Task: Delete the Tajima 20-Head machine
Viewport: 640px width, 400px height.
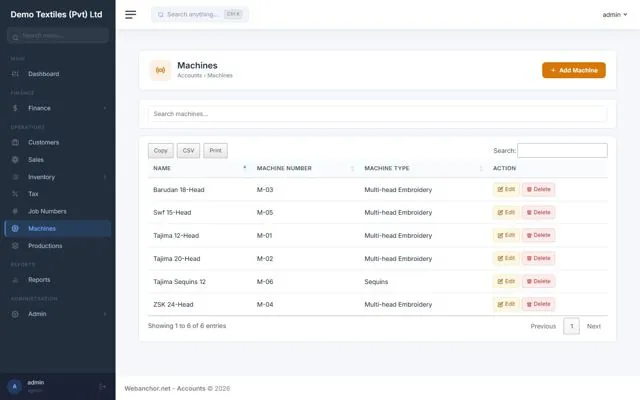Action: pyautogui.click(x=538, y=258)
